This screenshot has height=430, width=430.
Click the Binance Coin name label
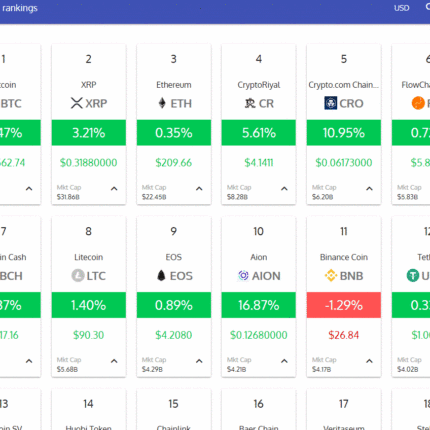(344, 257)
